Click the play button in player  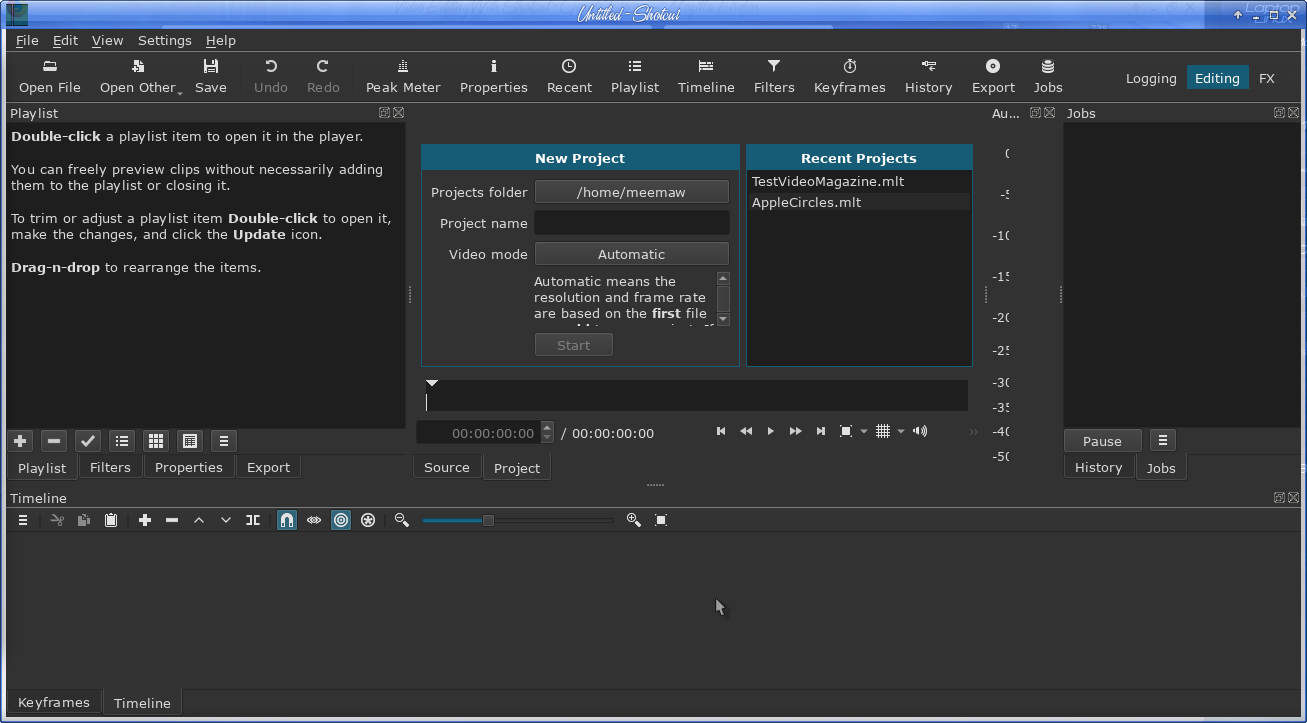click(x=770, y=431)
